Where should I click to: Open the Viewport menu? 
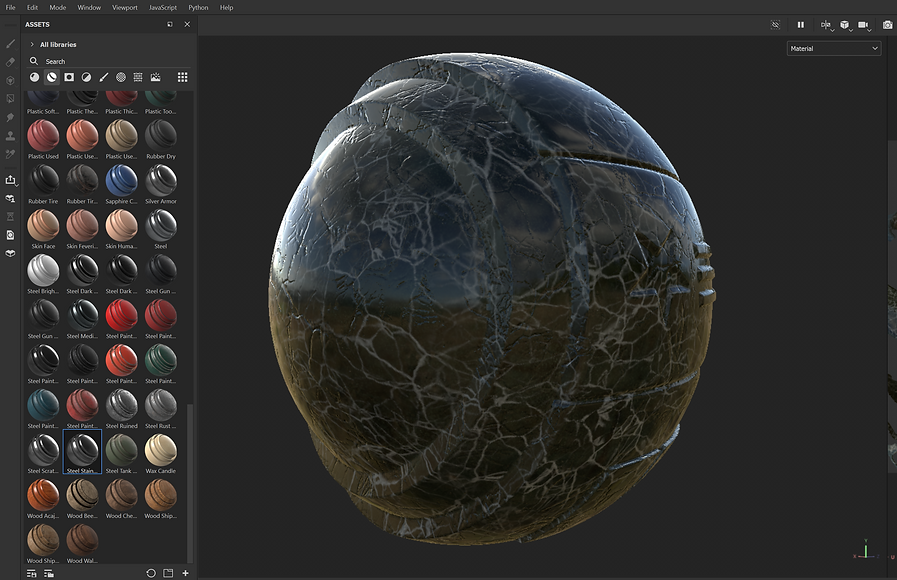125,7
